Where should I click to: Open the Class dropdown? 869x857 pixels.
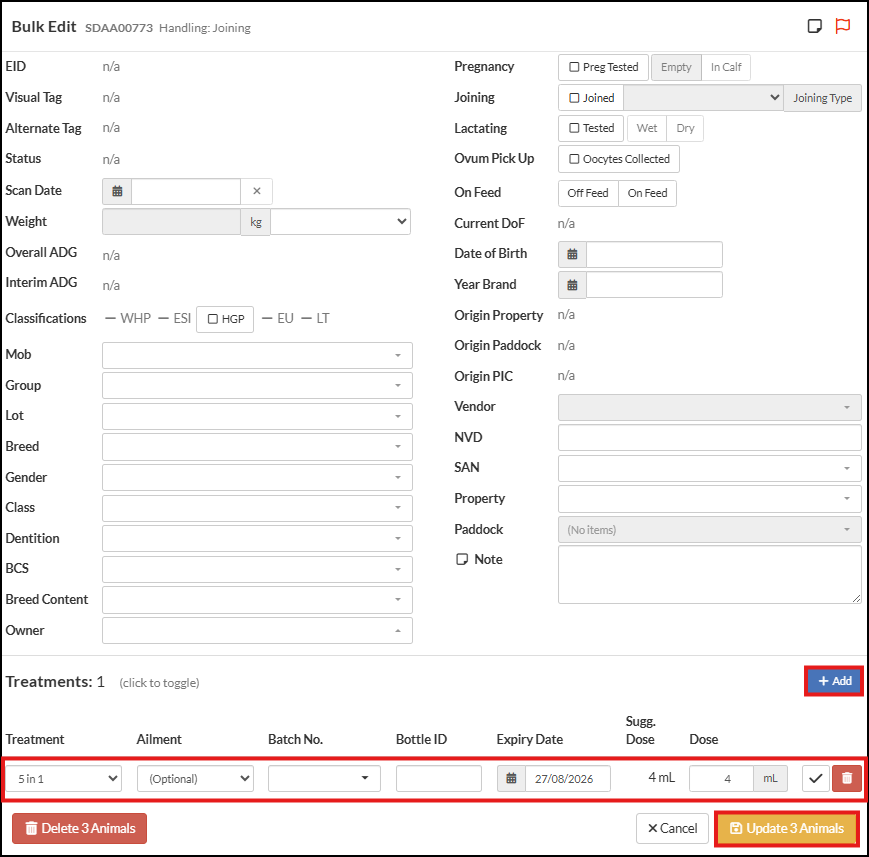point(257,508)
